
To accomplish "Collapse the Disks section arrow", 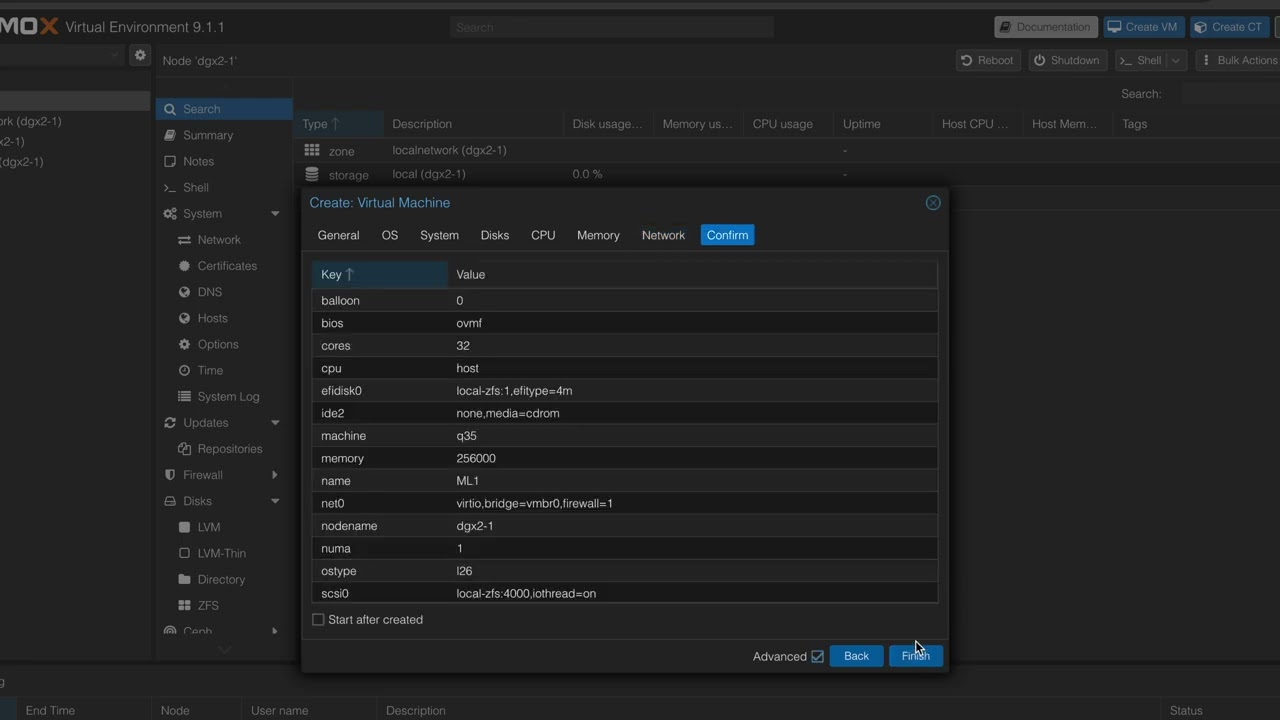I will coord(275,501).
